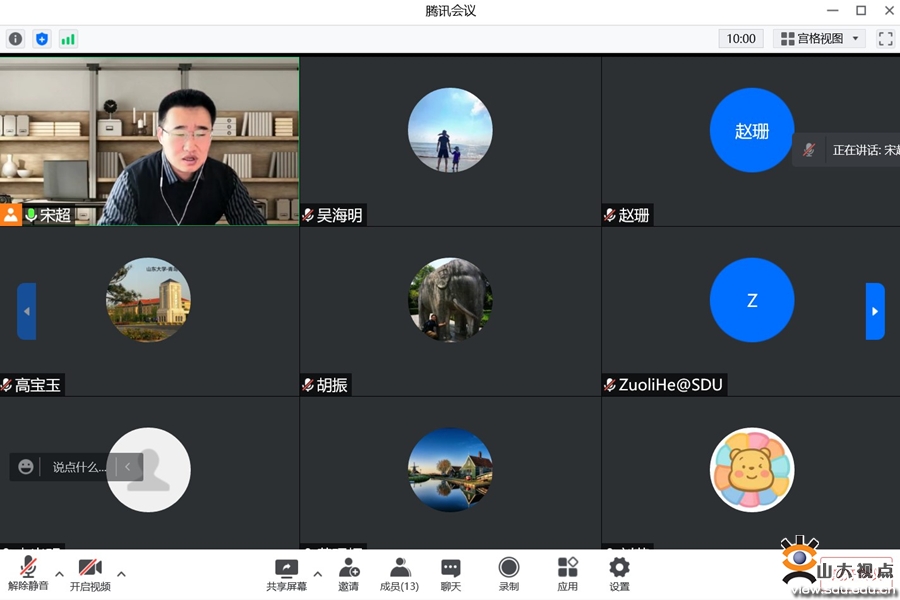
Task: Open the Invite (邀请) icon
Action: tap(348, 574)
